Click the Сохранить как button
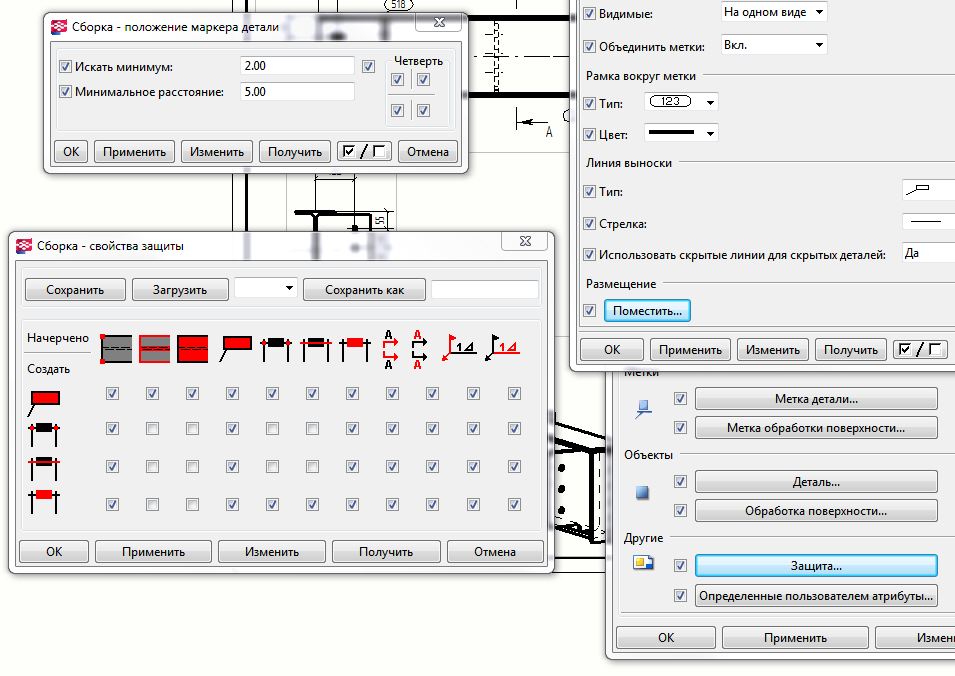This screenshot has width=955, height=676. click(x=364, y=290)
